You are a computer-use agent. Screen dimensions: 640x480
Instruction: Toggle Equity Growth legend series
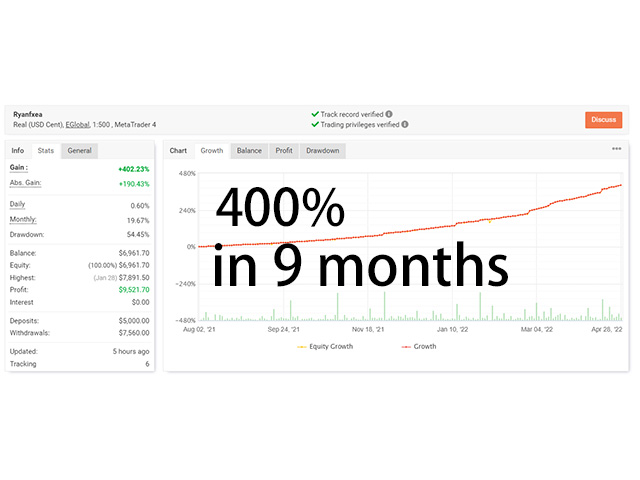[325, 347]
